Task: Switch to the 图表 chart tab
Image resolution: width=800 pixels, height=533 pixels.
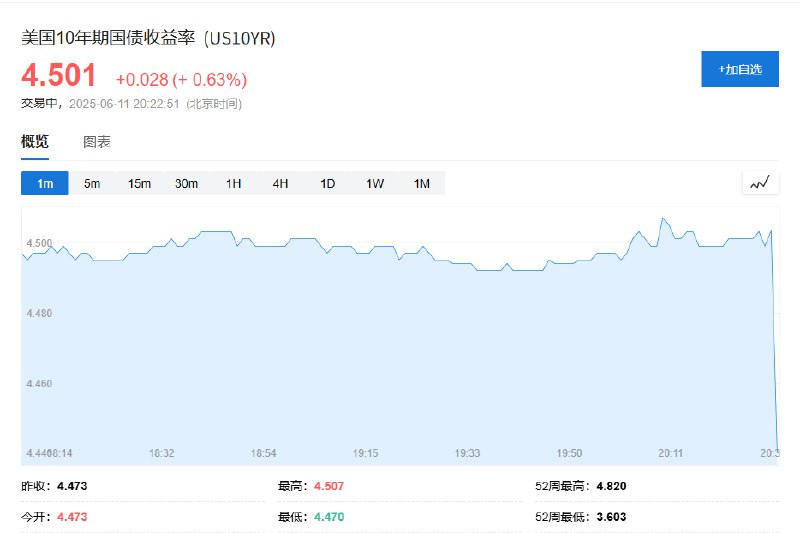Action: point(97,141)
